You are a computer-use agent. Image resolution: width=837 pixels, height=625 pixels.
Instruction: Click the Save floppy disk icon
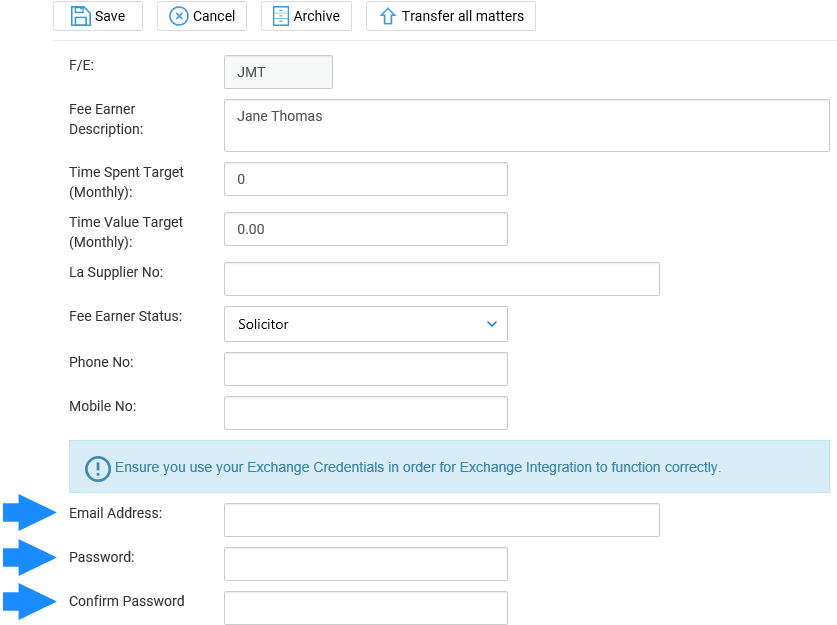81,16
